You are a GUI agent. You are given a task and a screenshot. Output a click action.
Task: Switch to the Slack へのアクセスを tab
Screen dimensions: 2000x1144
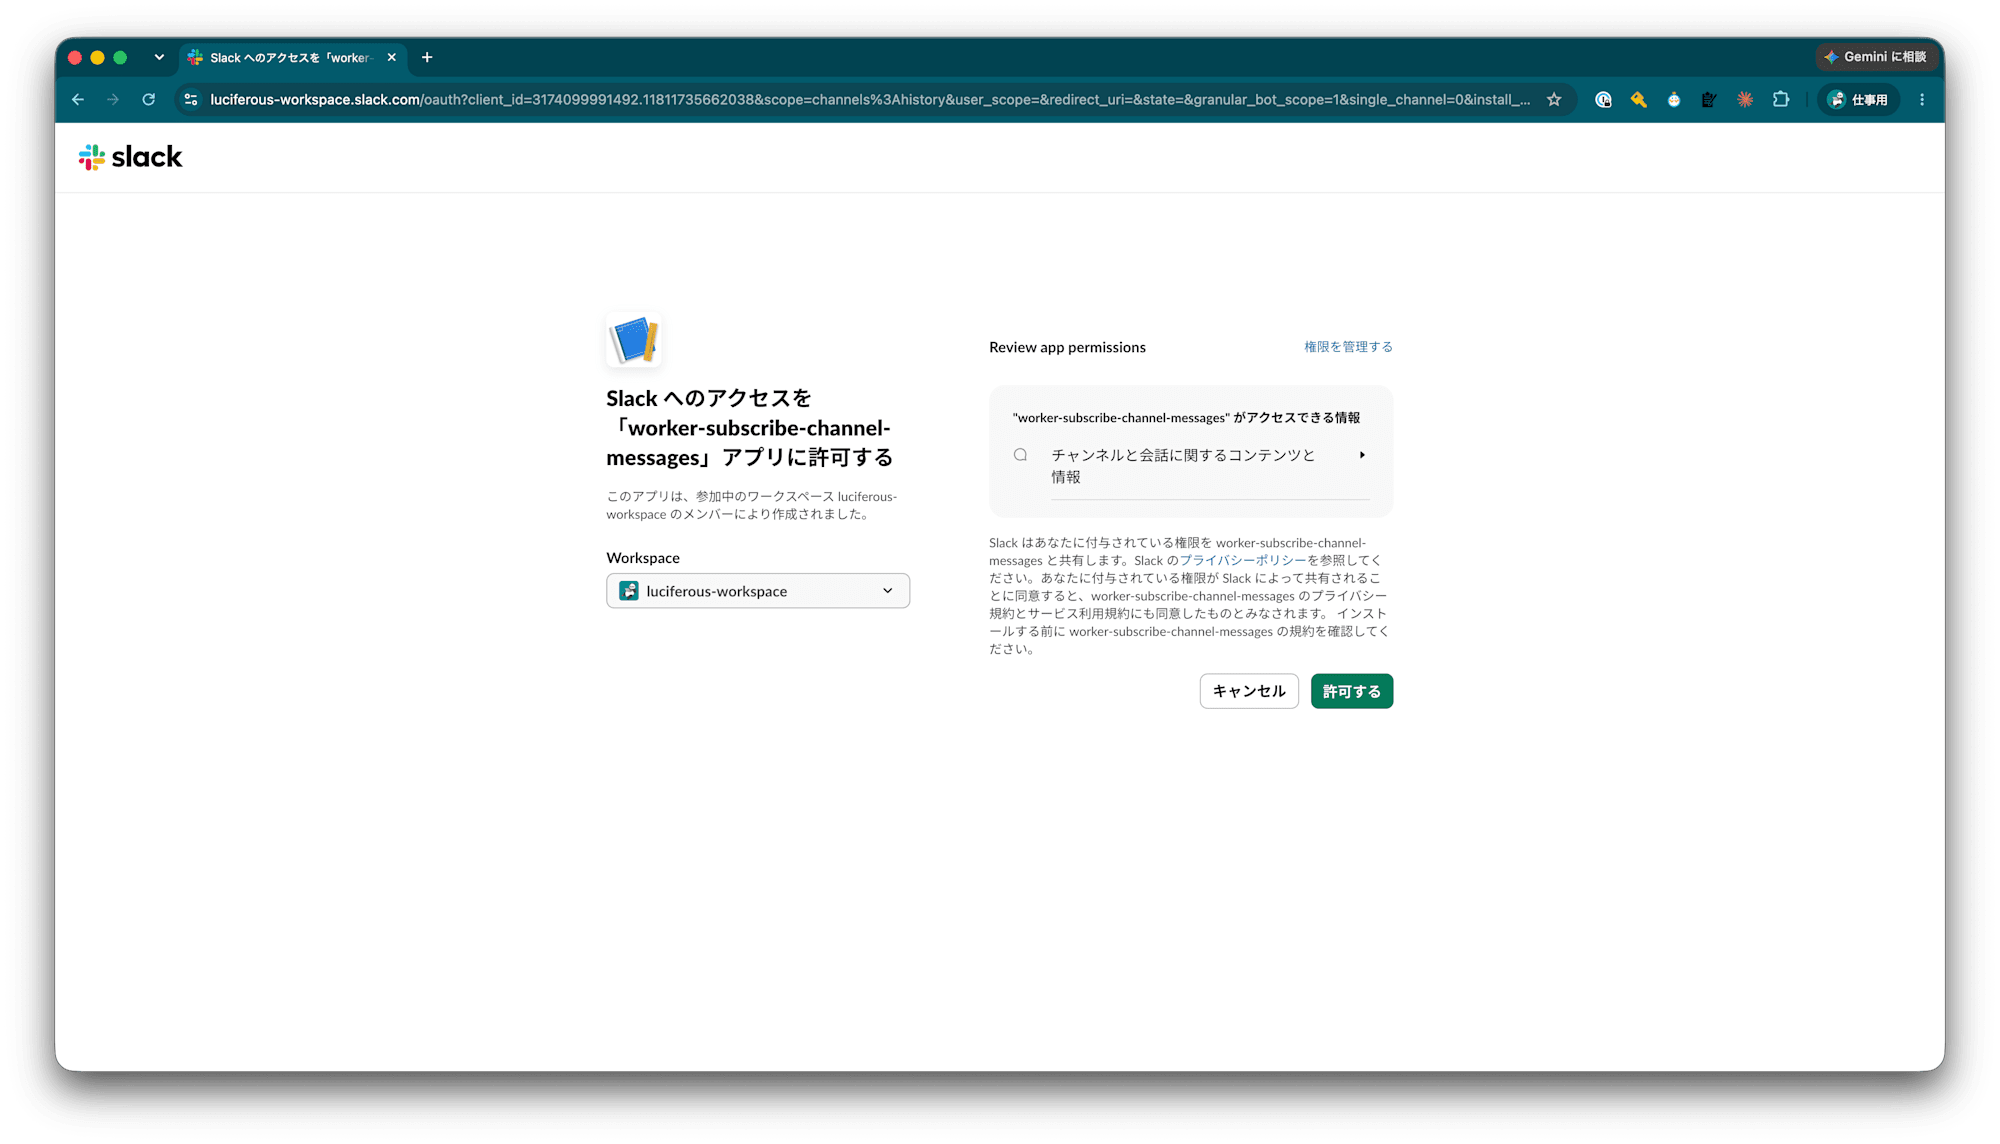[291, 58]
